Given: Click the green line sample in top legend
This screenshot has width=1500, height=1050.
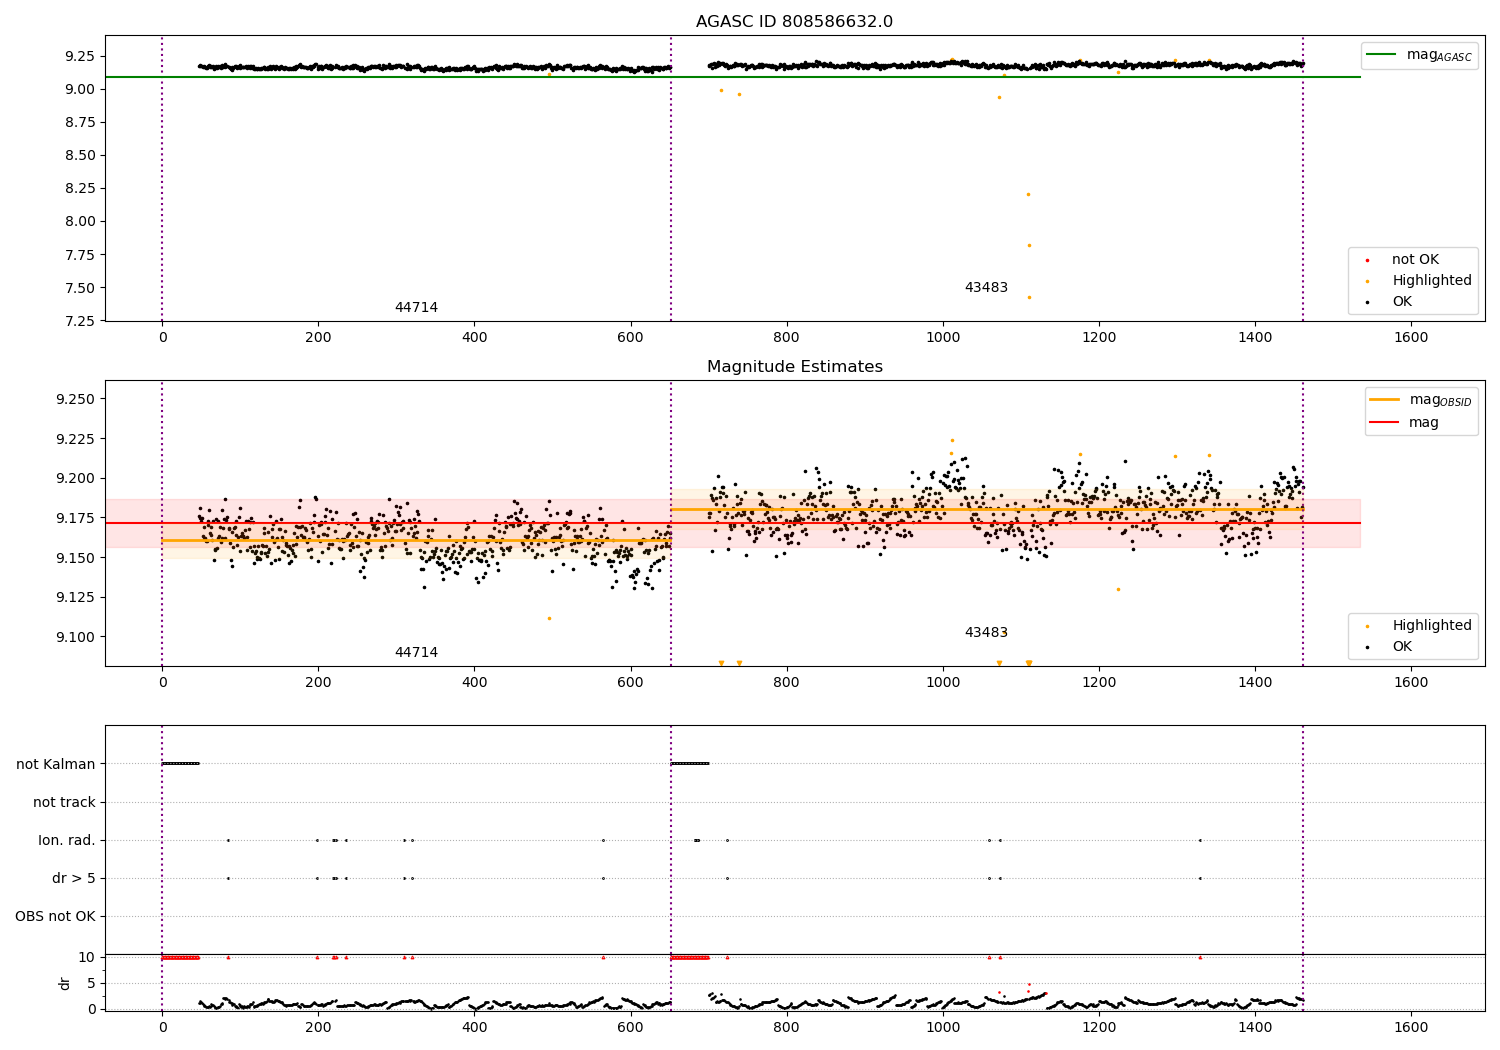Looking at the screenshot, I should (x=1383, y=55).
